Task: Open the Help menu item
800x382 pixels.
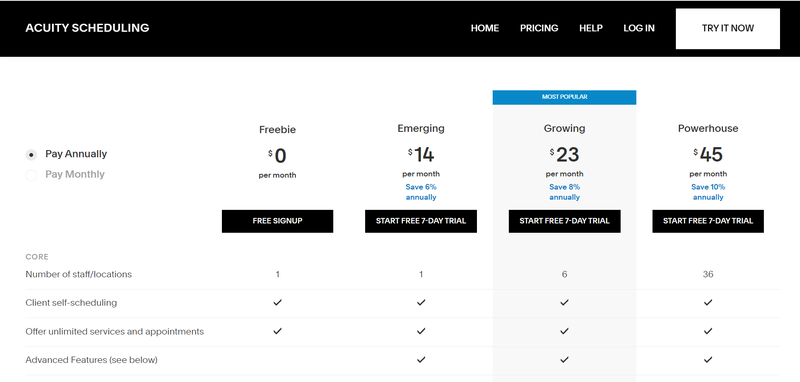Action: tap(591, 28)
